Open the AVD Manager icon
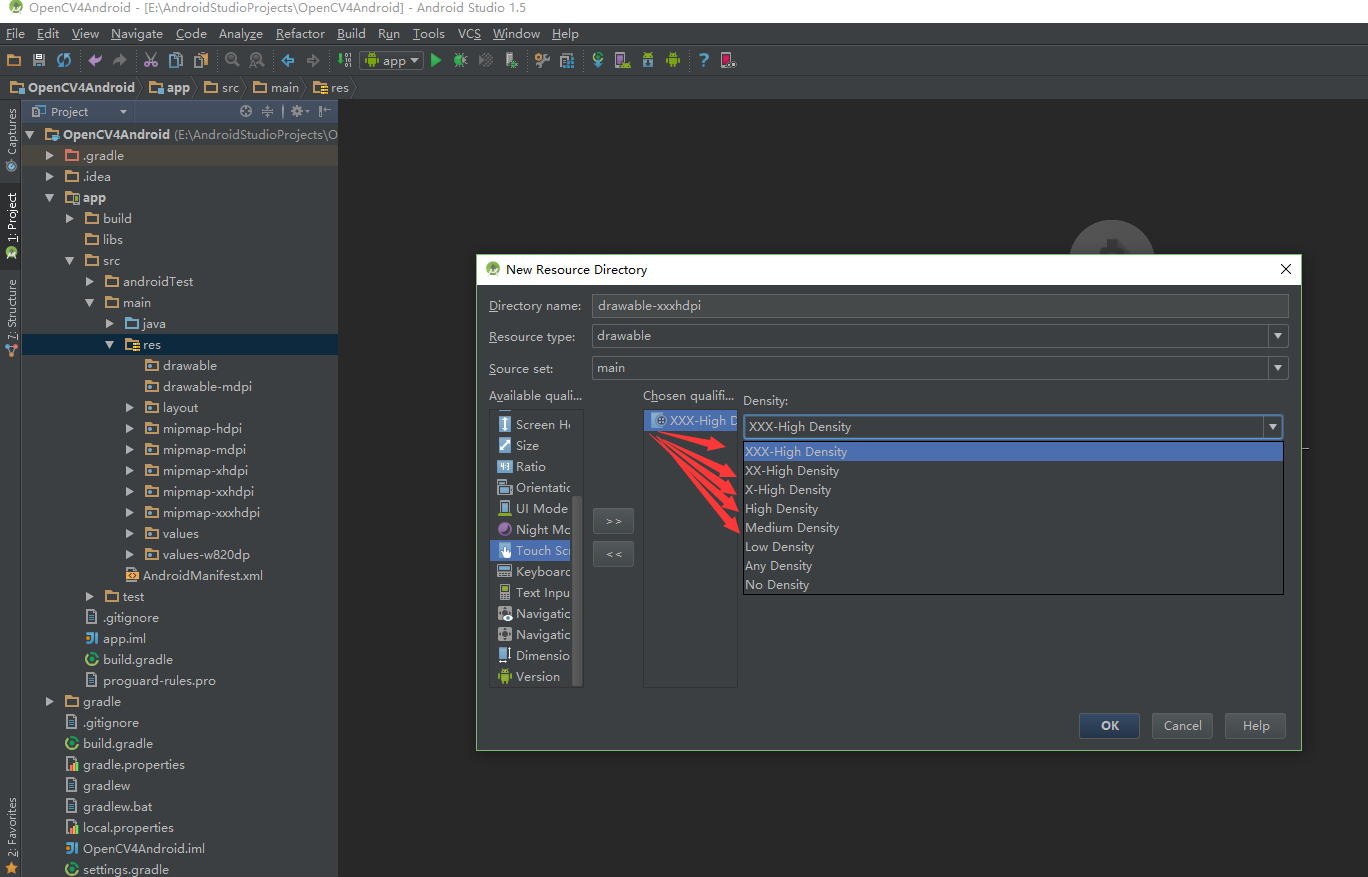This screenshot has height=877, width=1368. click(623, 60)
